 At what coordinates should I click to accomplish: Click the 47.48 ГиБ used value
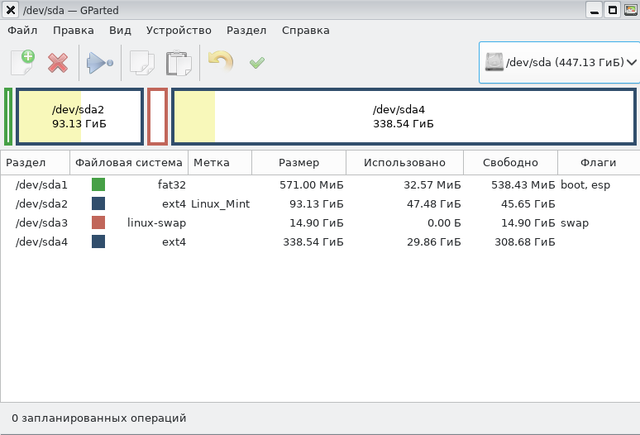click(434, 204)
